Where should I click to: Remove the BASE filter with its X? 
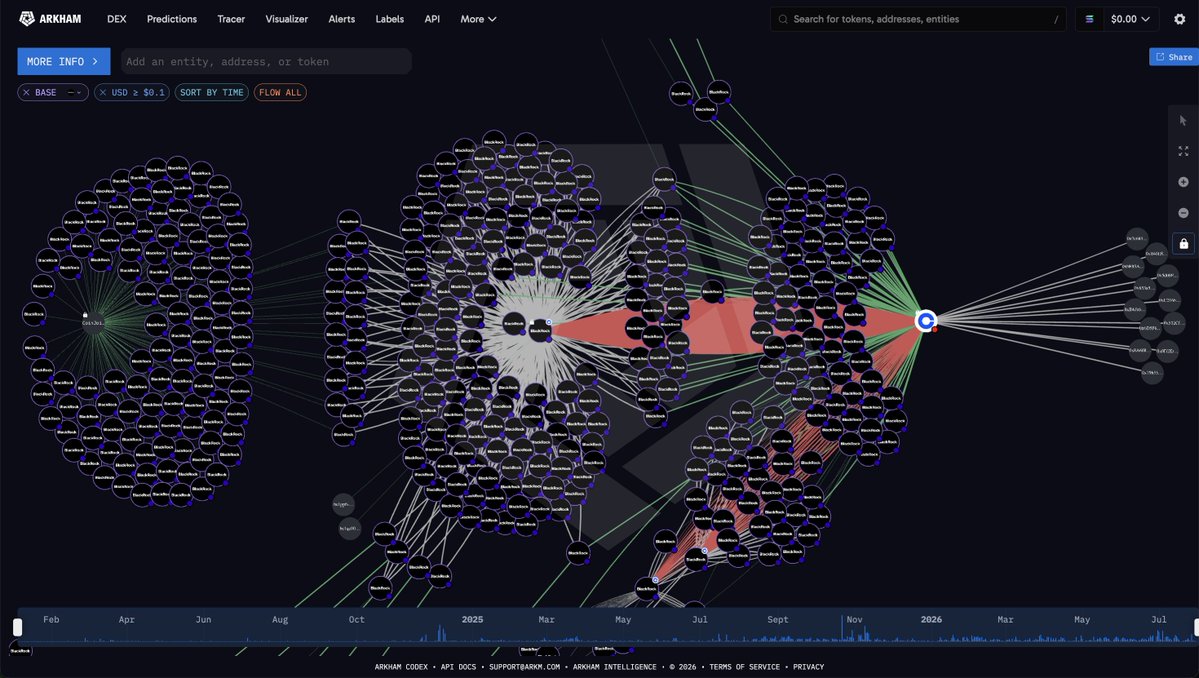click(x=26, y=92)
